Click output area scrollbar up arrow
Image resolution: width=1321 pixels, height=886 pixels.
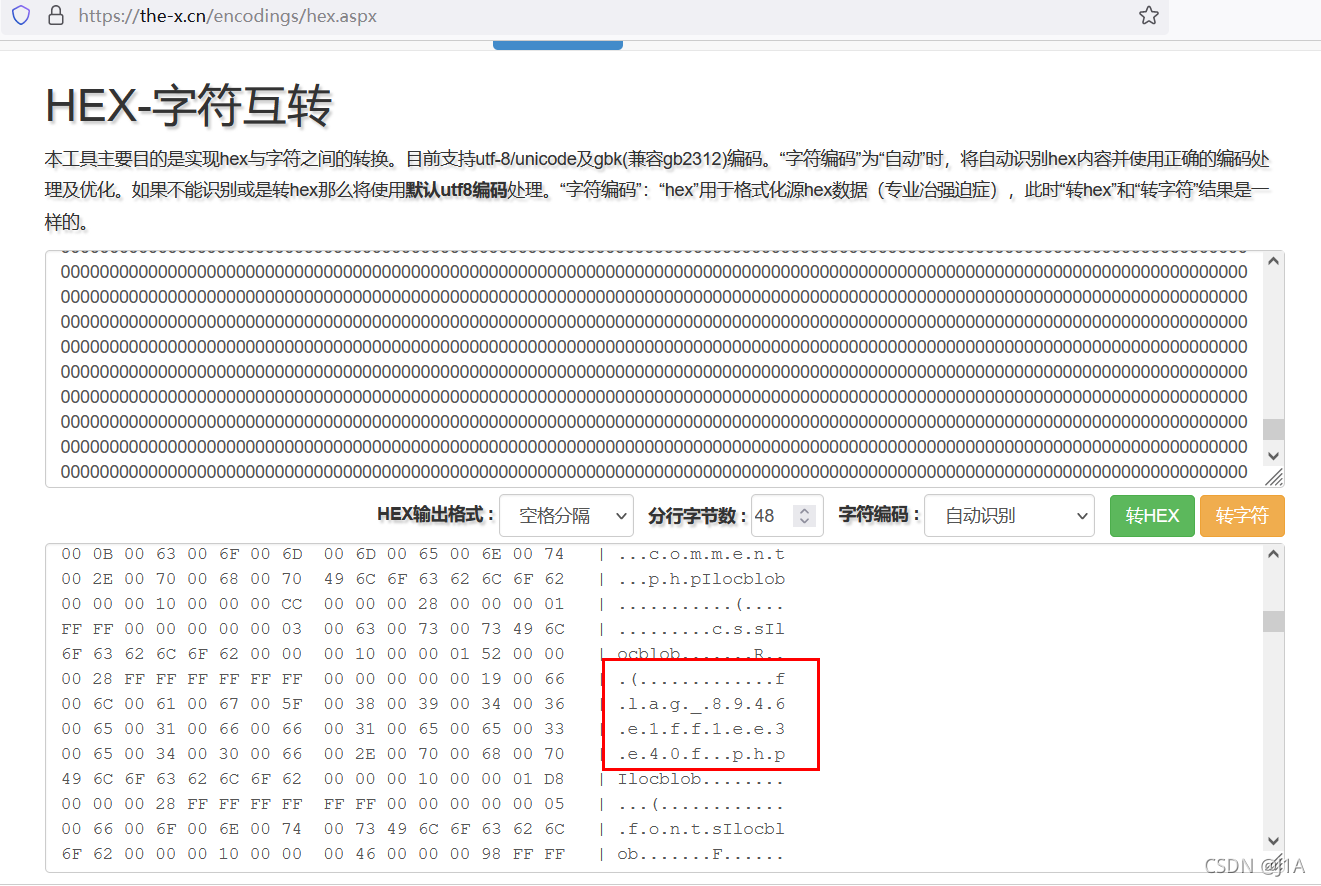[x=1273, y=554]
